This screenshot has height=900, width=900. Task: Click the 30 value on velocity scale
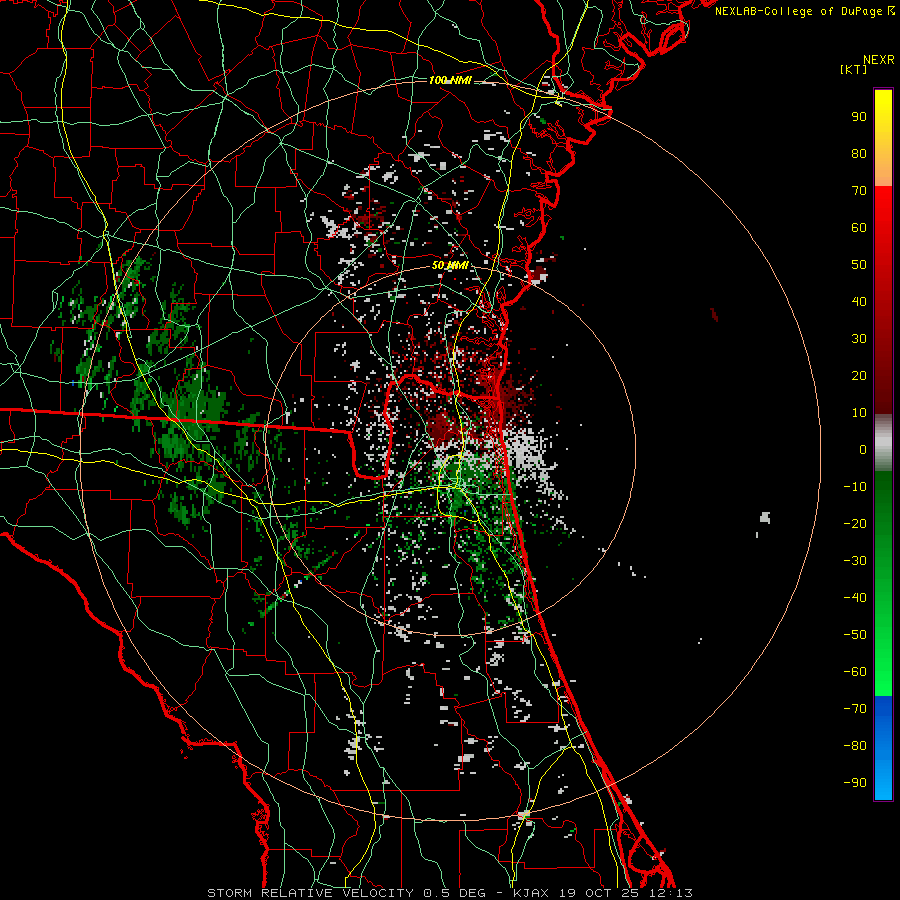click(859, 339)
